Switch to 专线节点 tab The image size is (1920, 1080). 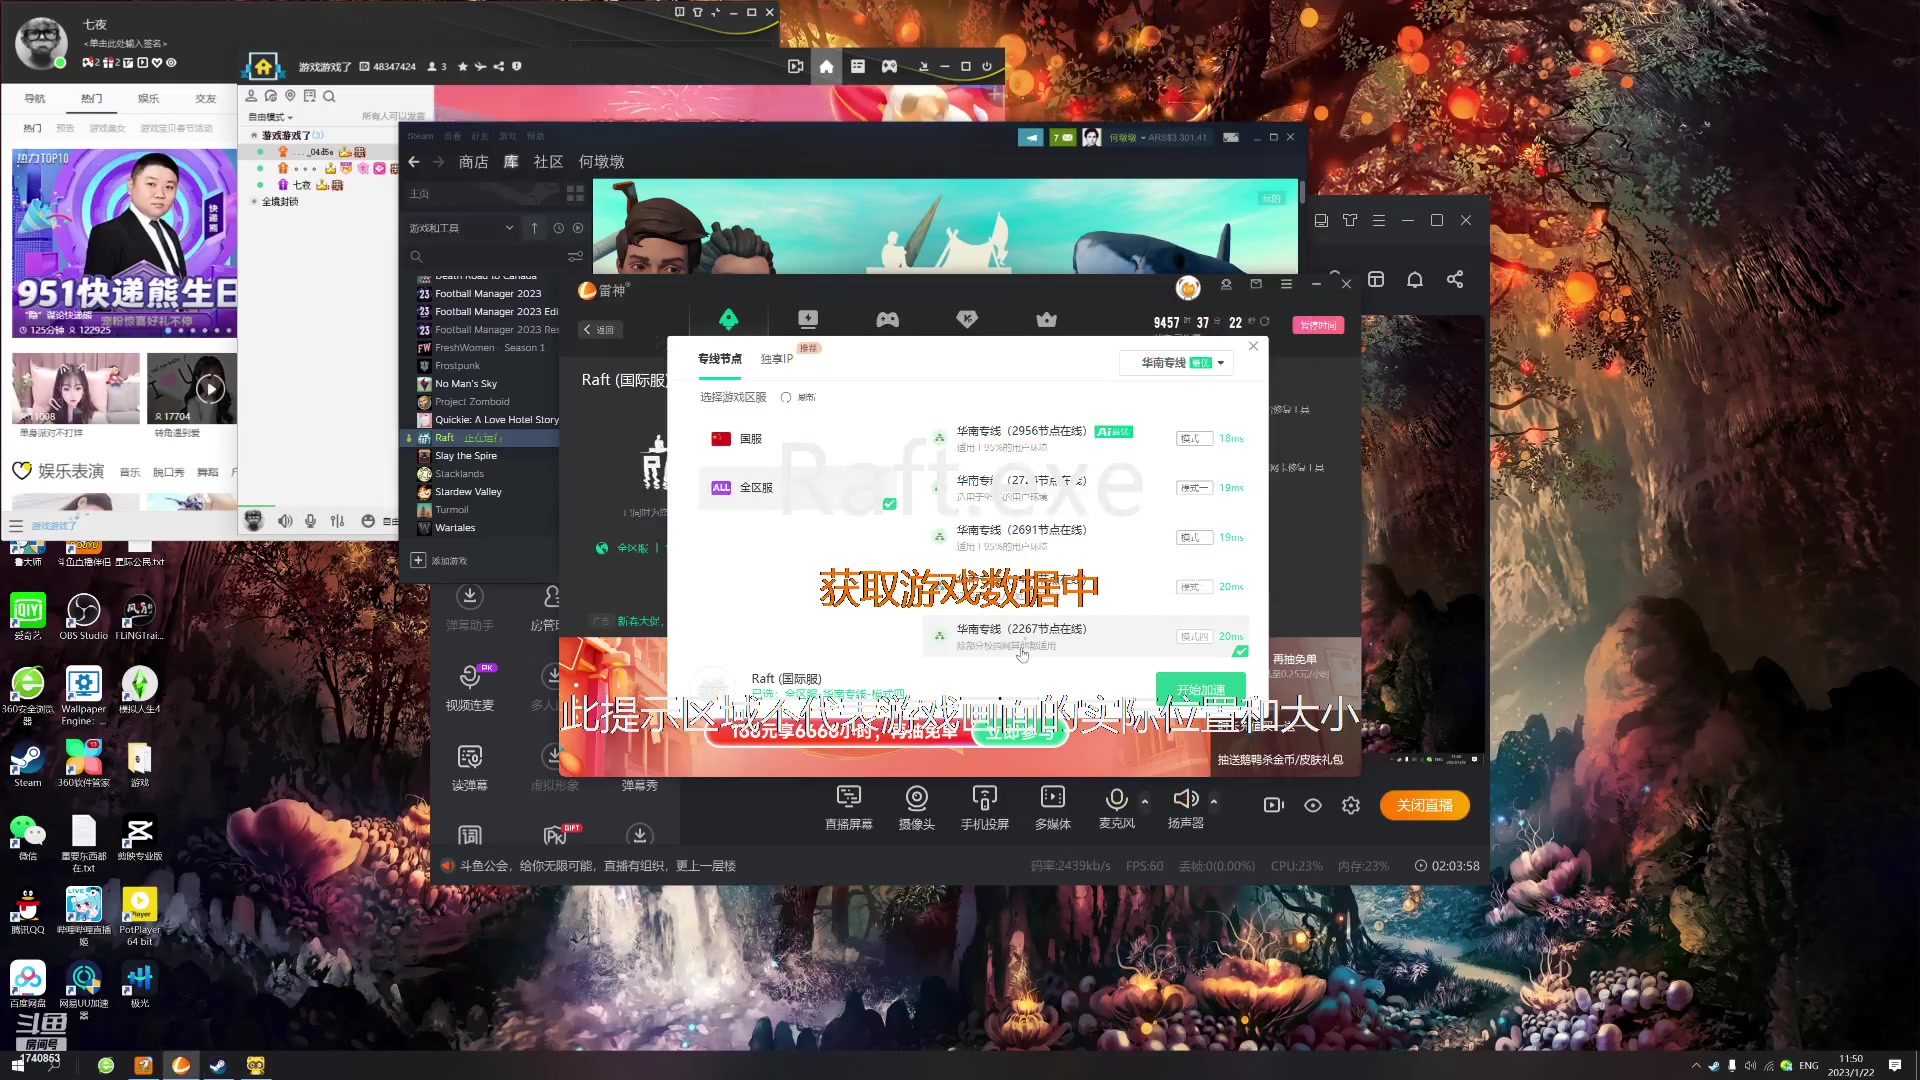[x=720, y=359]
